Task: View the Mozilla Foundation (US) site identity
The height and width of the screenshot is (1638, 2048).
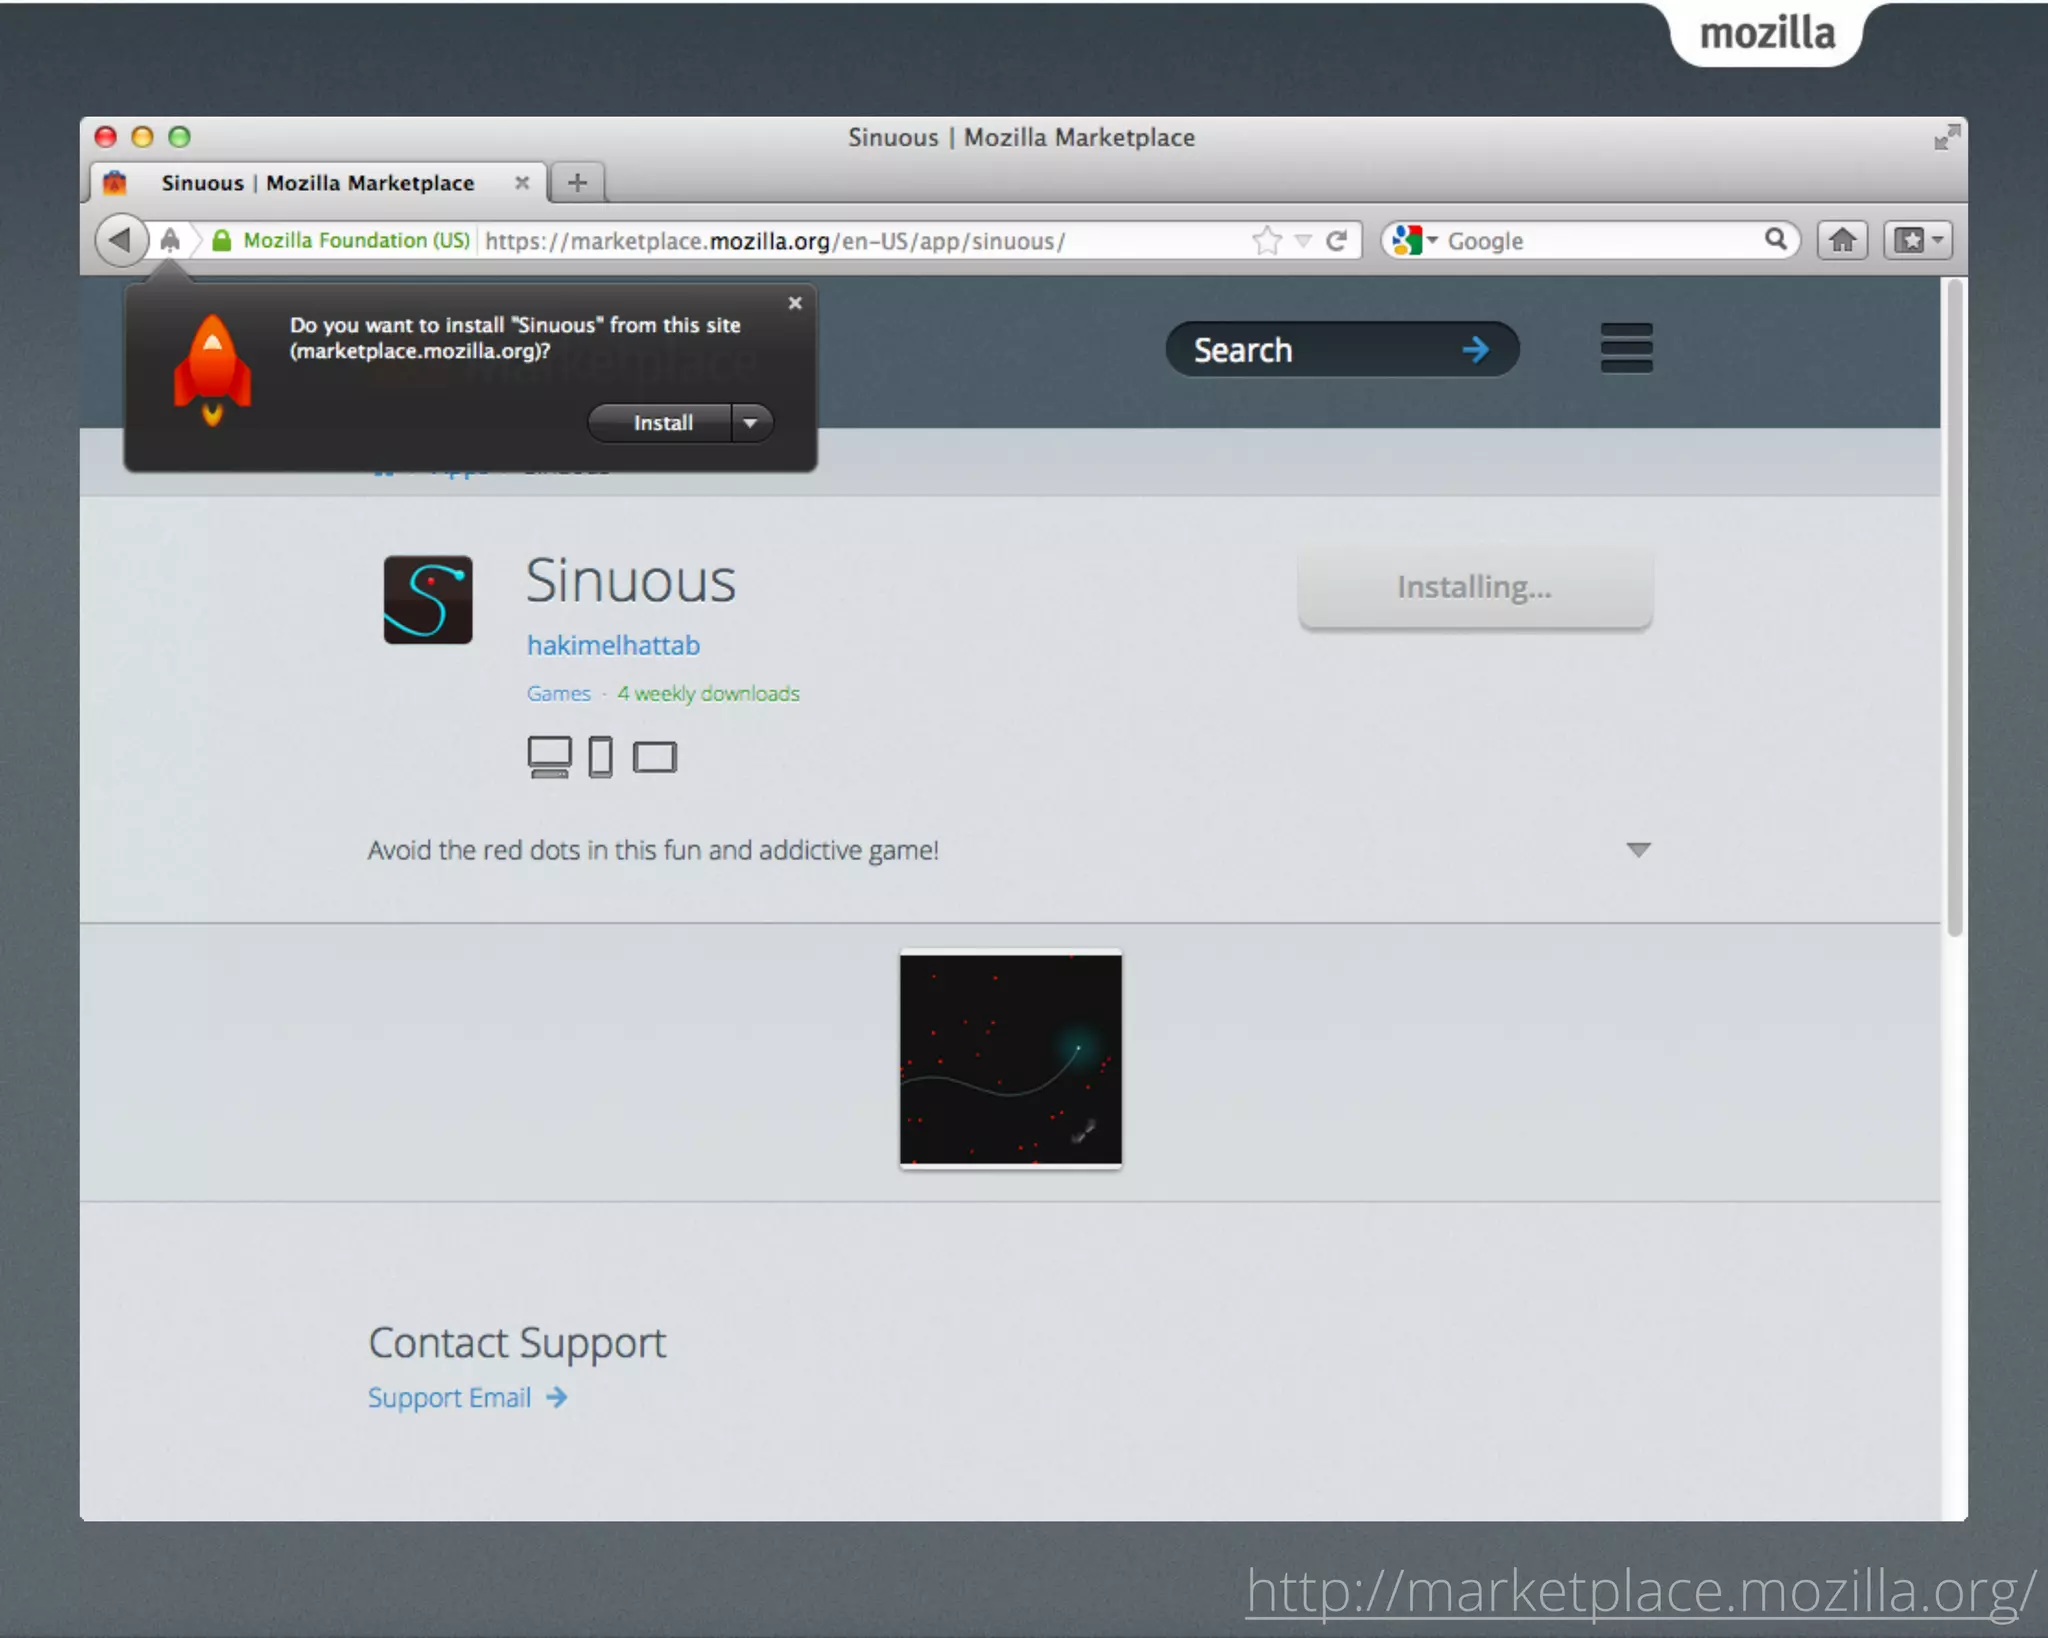Action: tap(342, 240)
